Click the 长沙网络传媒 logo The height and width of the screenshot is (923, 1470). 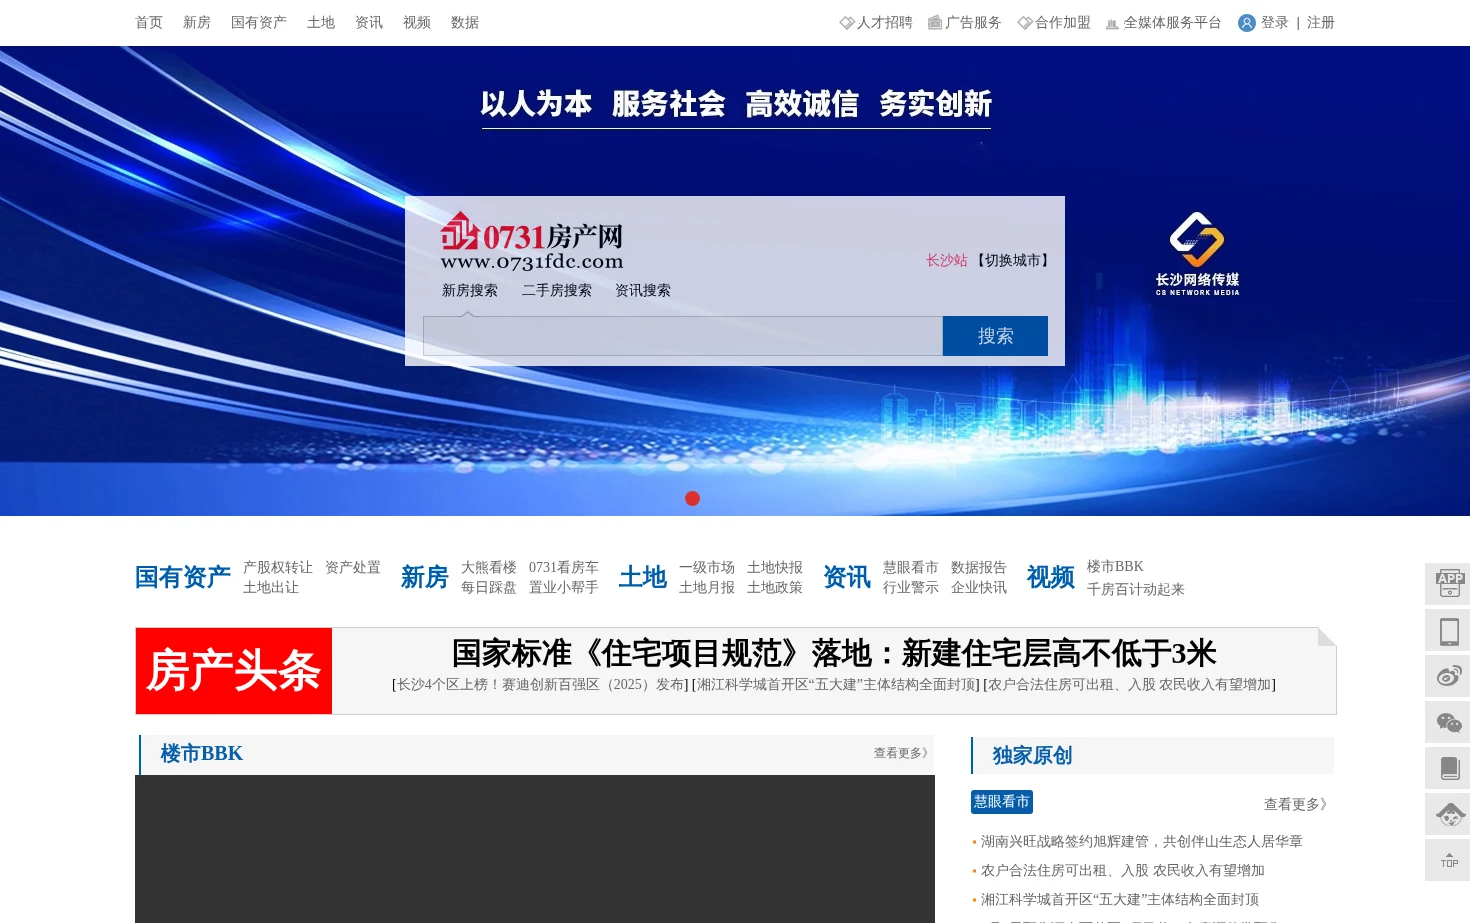pyautogui.click(x=1197, y=254)
